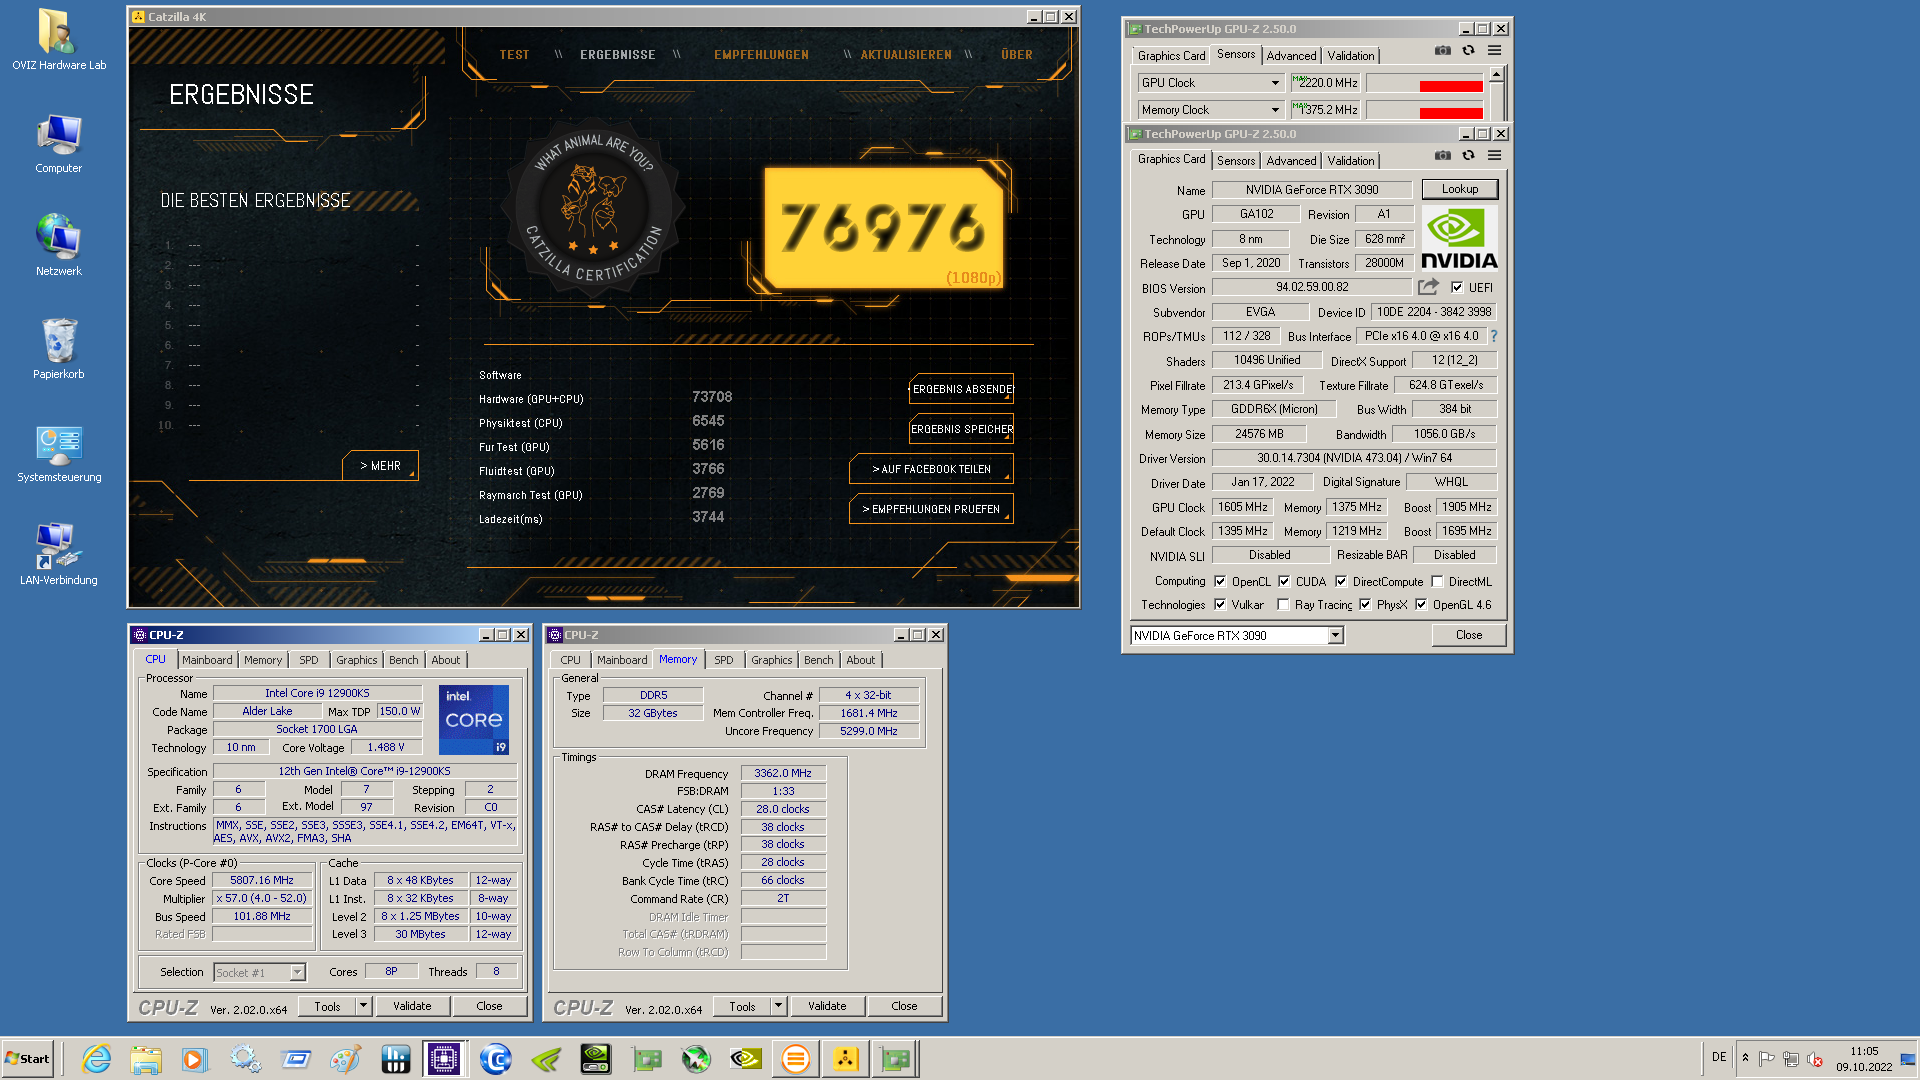This screenshot has width=1920, height=1080.
Task: Open Paint from the taskbar
Action: pyautogui.click(x=345, y=1058)
